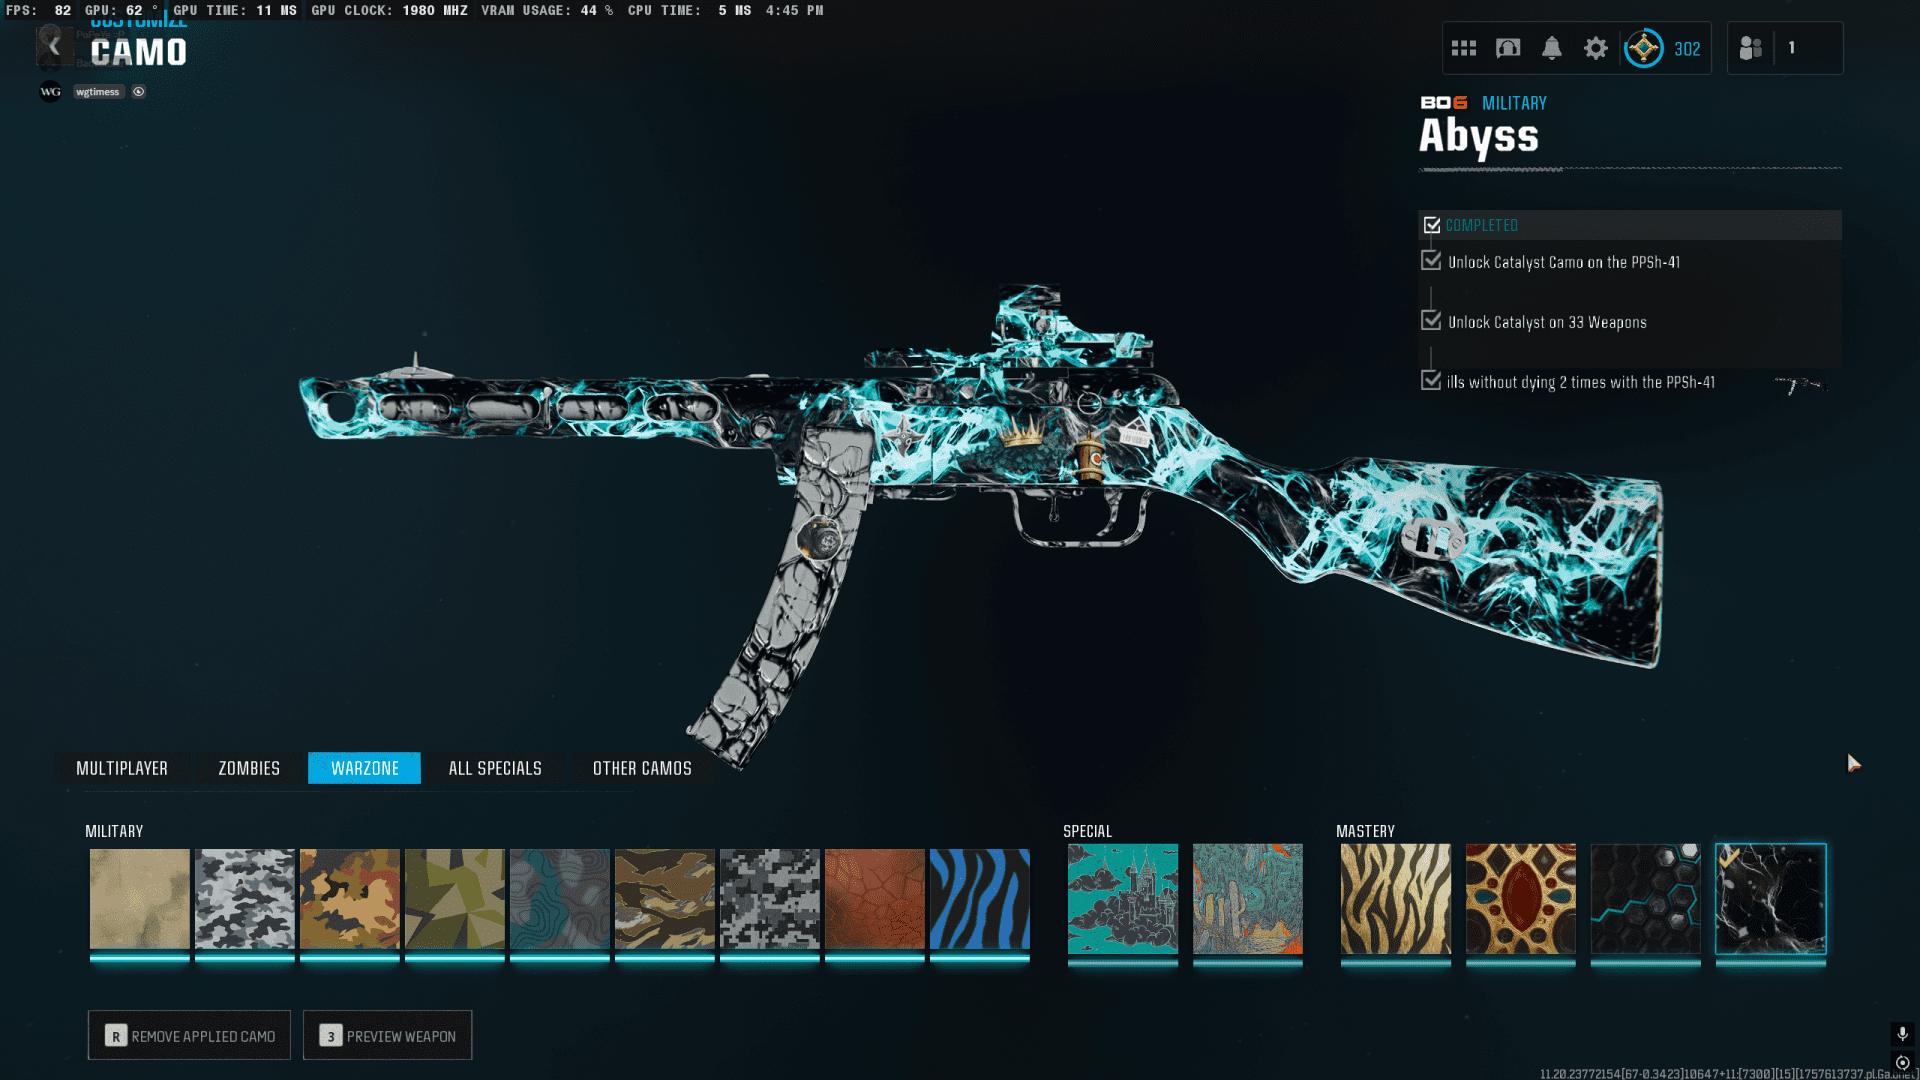Click the Preview Weapon button
The image size is (1920, 1080).
coord(387,1036)
